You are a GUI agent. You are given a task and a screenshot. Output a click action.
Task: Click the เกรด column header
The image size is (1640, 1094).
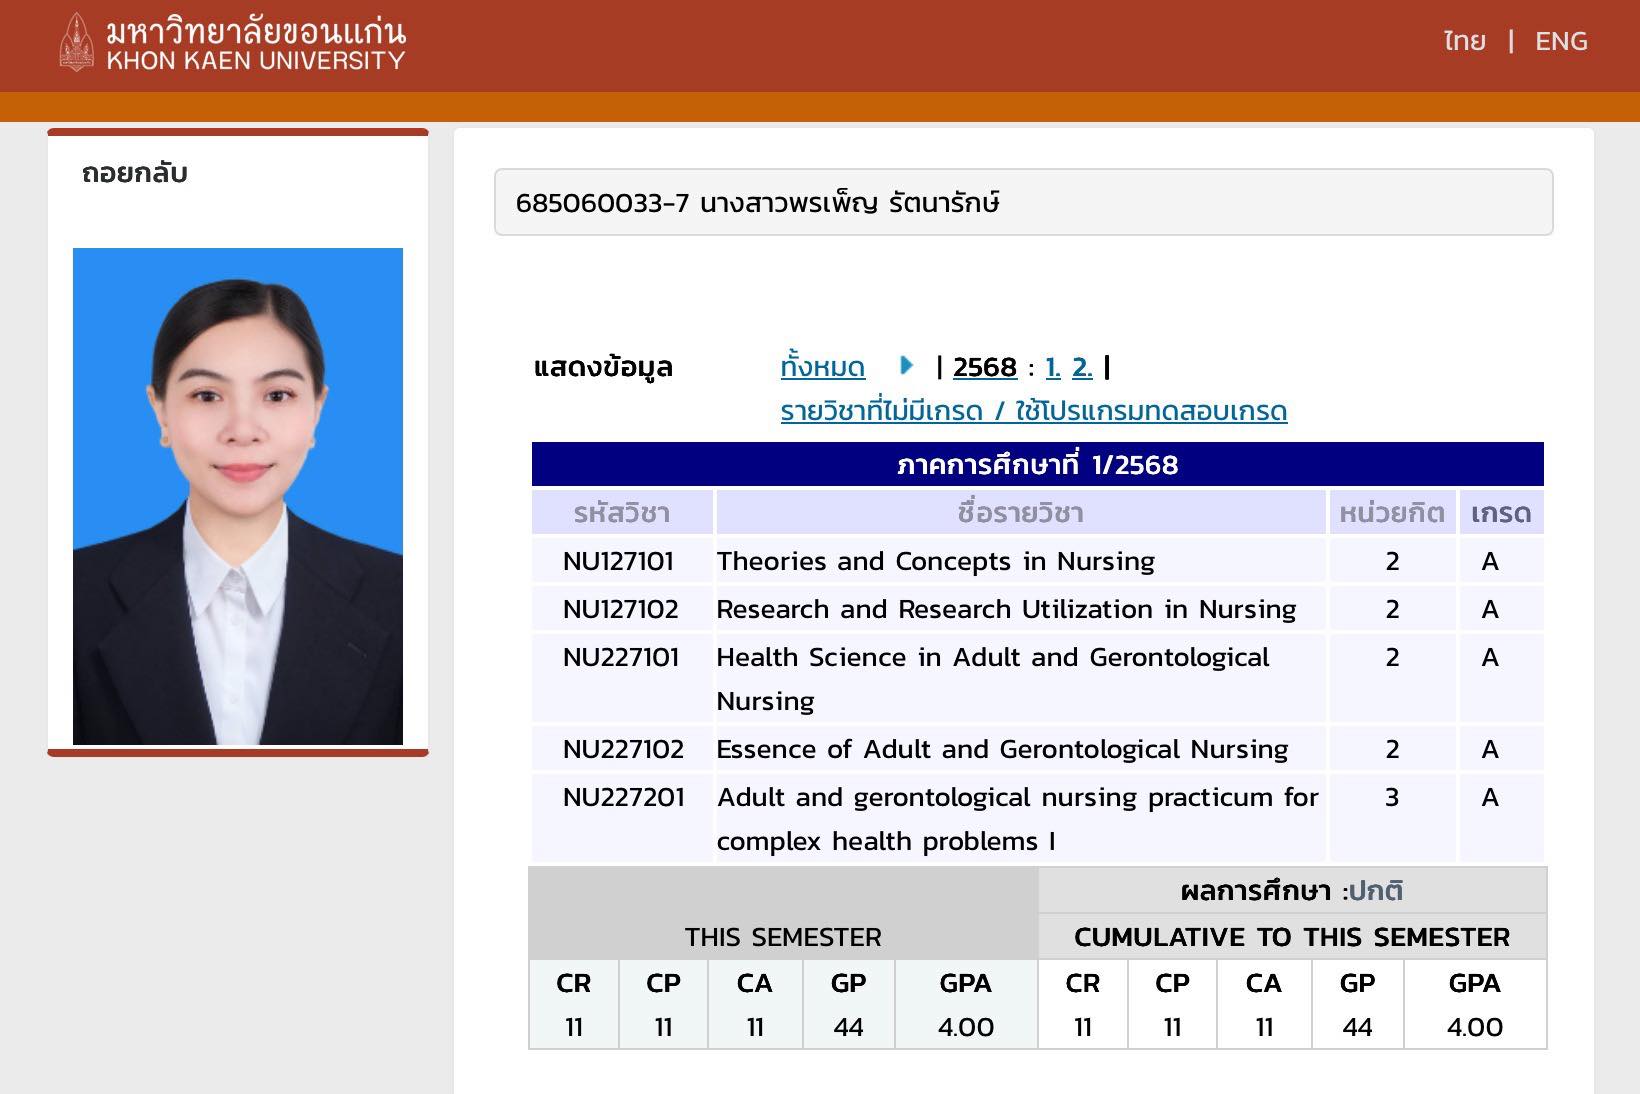click(x=1501, y=513)
